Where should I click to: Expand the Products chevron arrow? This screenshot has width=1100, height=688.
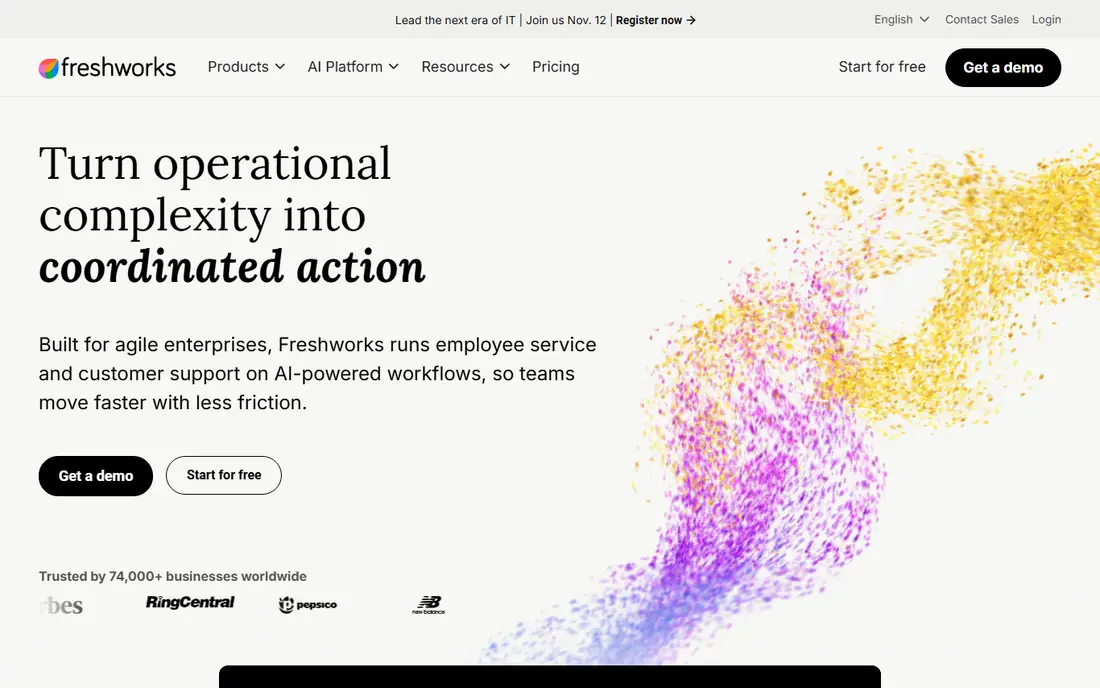point(280,67)
